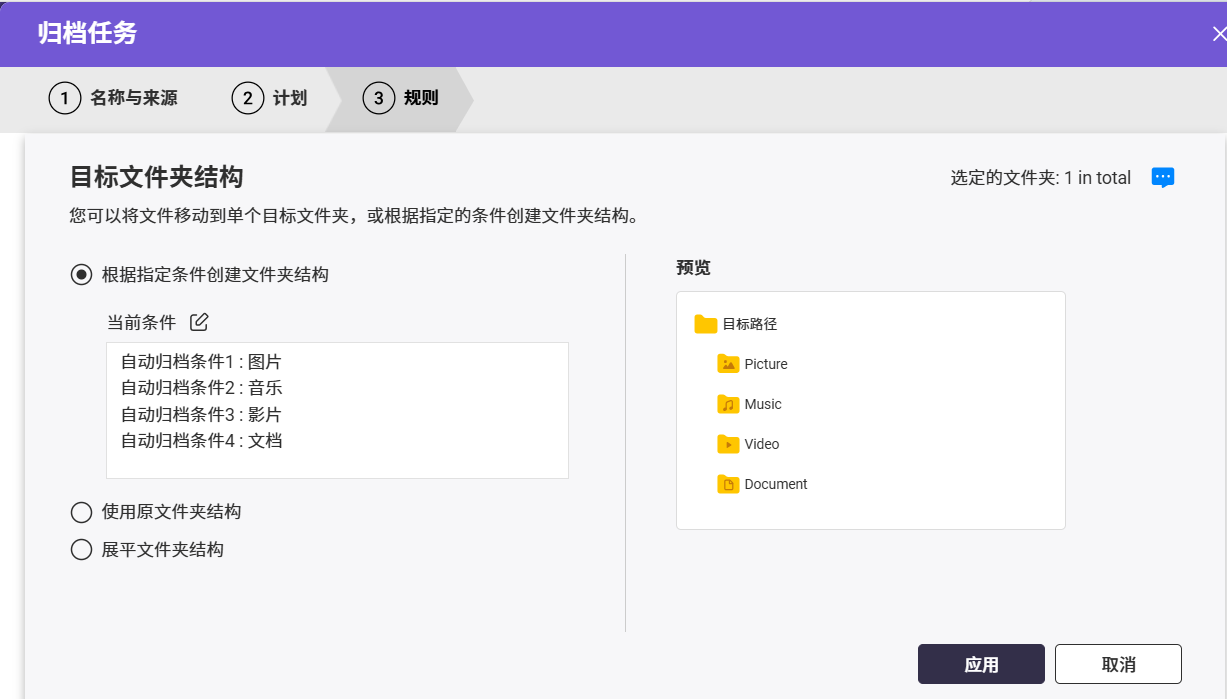The width and height of the screenshot is (1227, 699).
Task: Choose the 展平文件夹结构 radio option
Action: (81, 549)
